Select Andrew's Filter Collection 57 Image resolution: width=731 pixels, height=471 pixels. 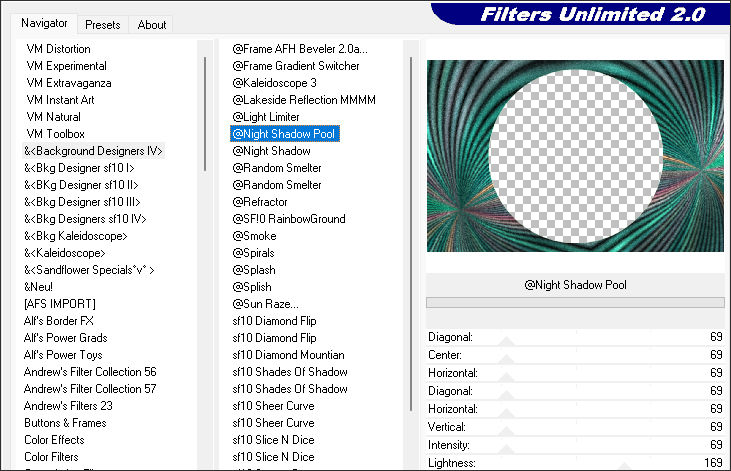90,389
